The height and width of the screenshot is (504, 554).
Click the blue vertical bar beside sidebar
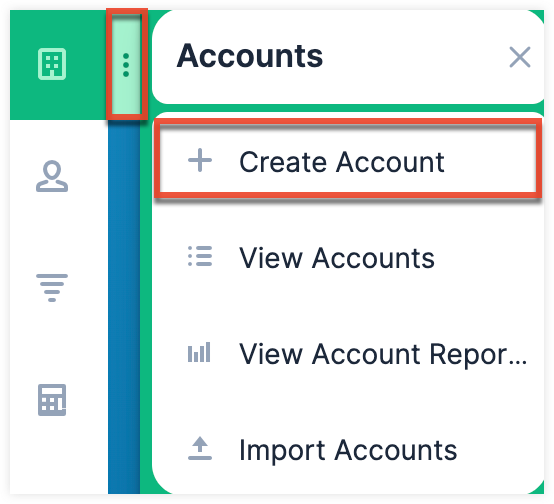point(124,307)
